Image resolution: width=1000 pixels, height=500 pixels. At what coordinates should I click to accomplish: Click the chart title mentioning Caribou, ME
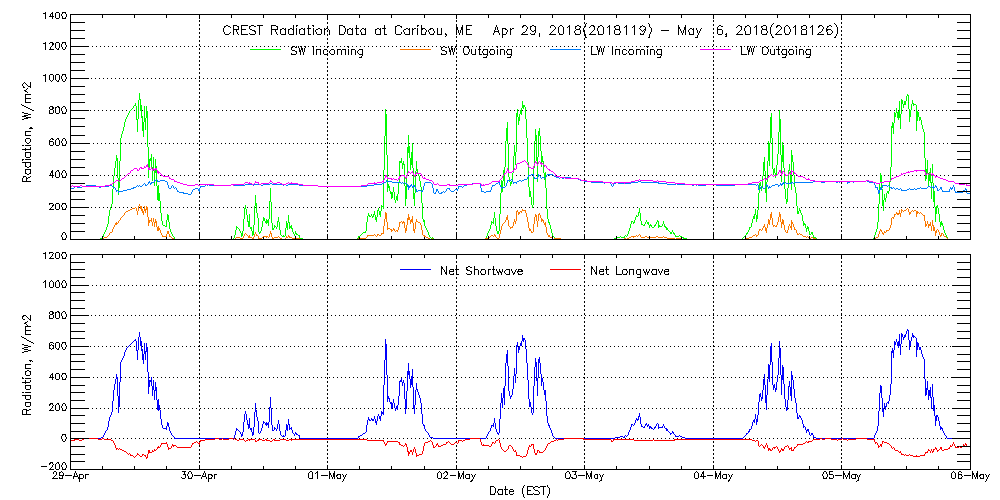(530, 31)
